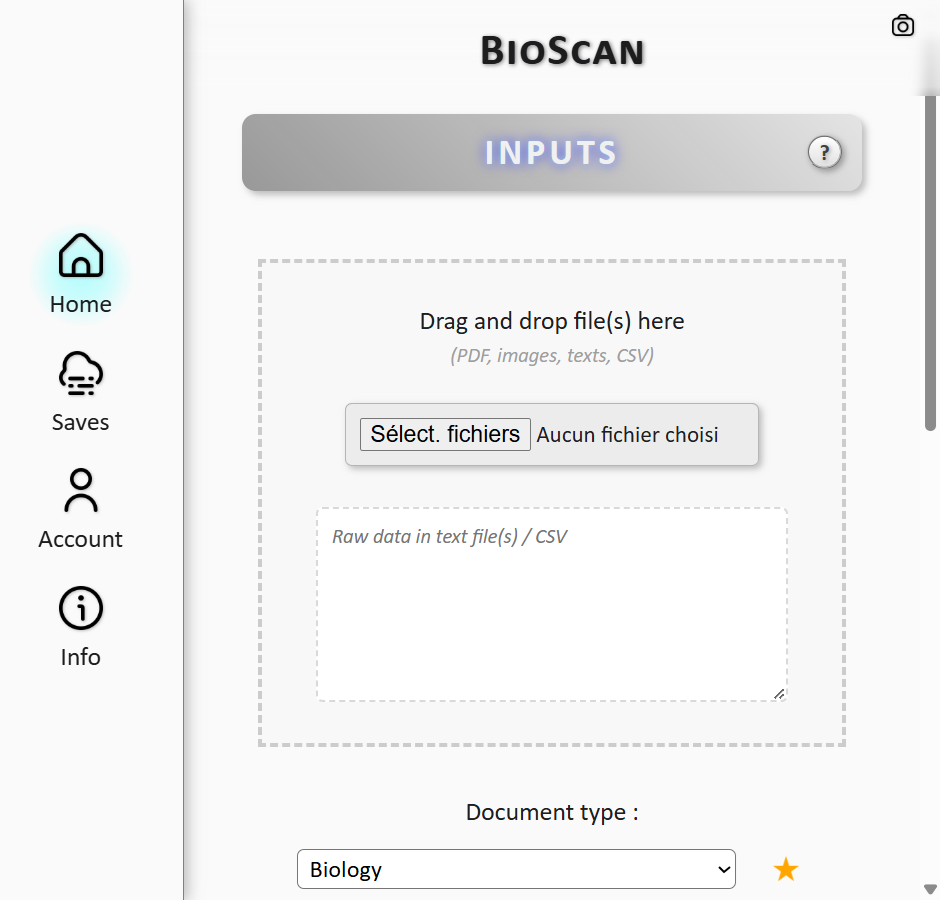Activate the Home navigation highlight
Screen dimensions: 940x900
point(80,270)
